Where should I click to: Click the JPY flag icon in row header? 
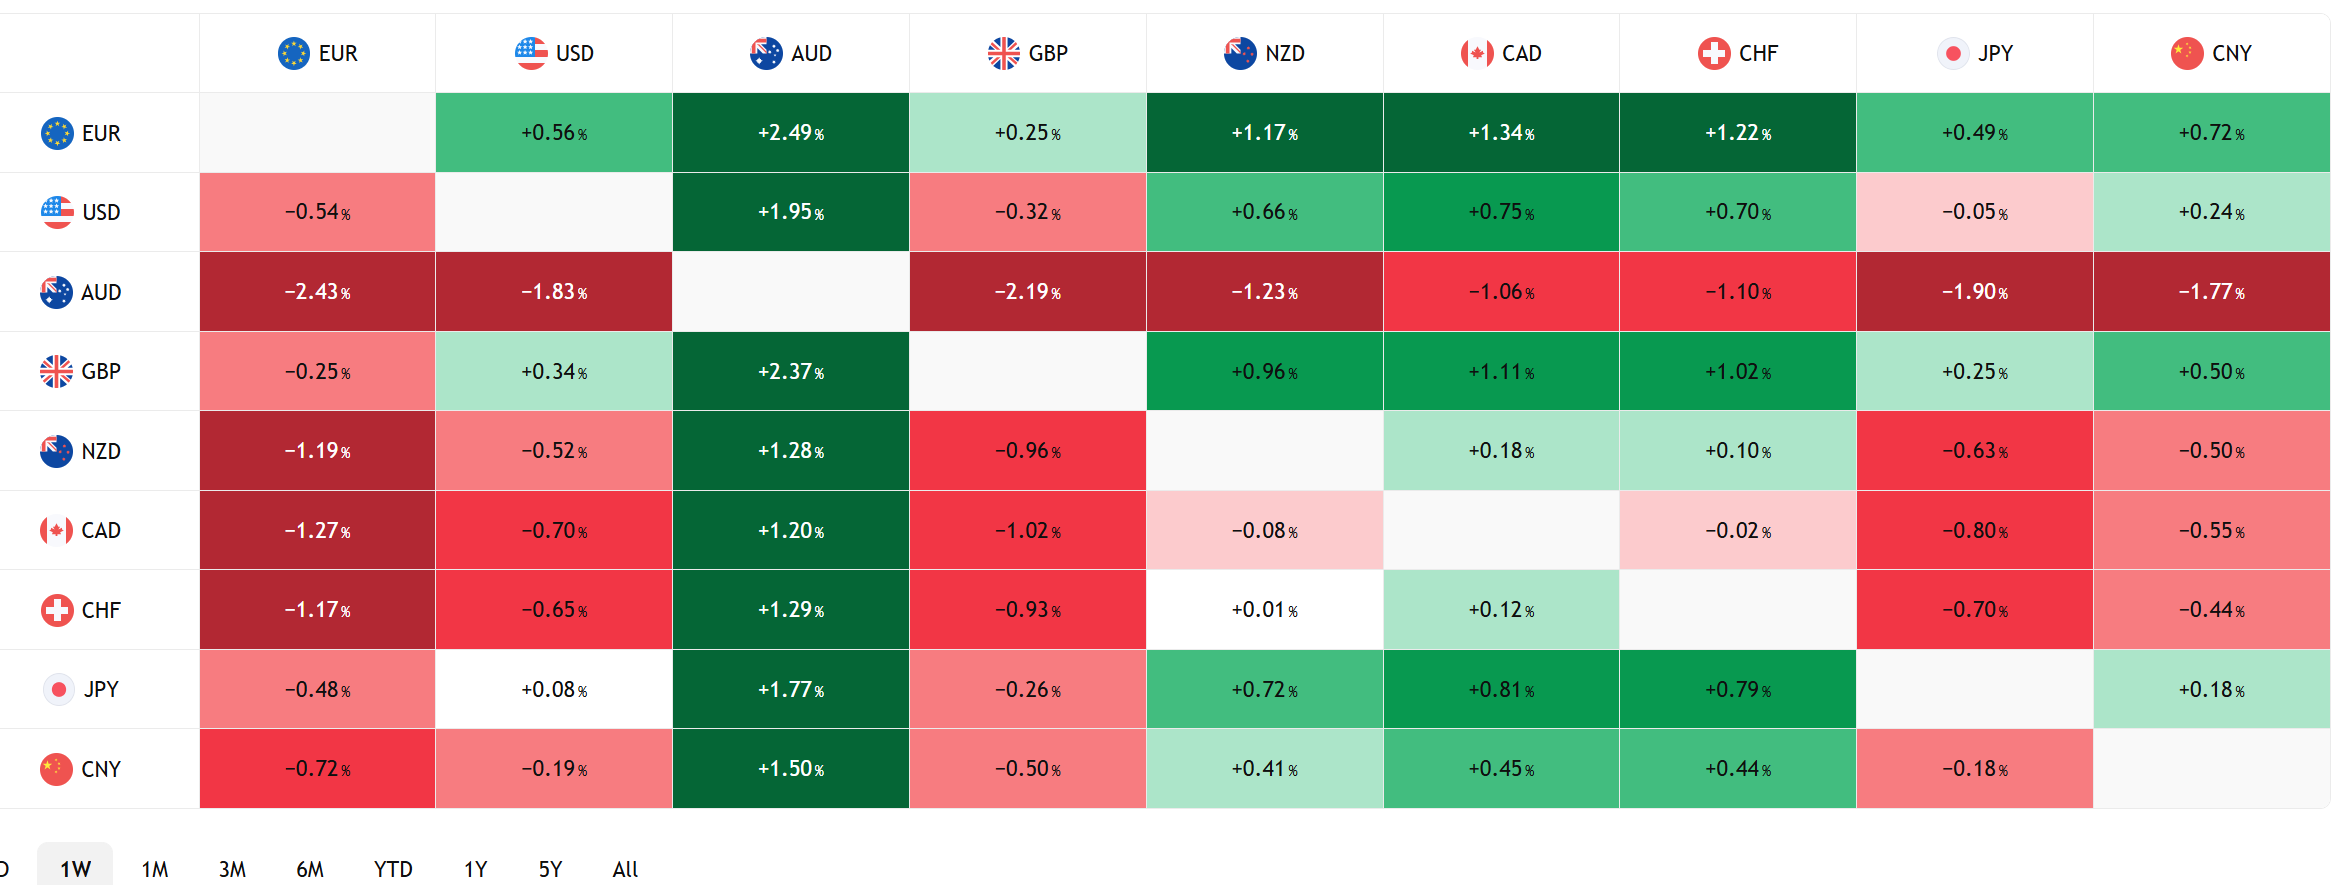point(59,689)
